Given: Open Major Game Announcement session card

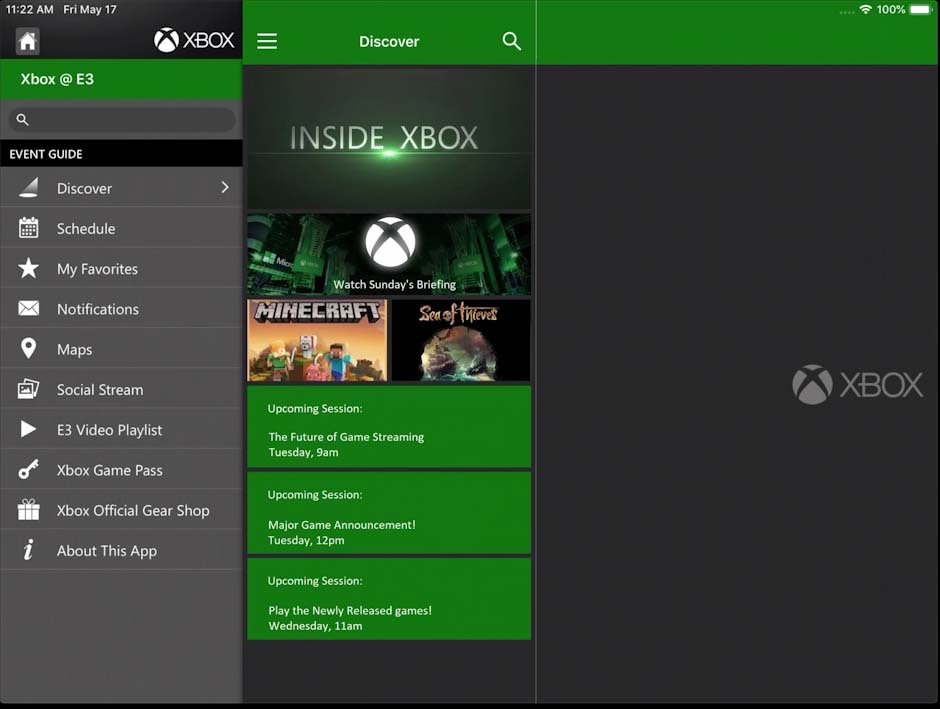Looking at the screenshot, I should [x=389, y=513].
